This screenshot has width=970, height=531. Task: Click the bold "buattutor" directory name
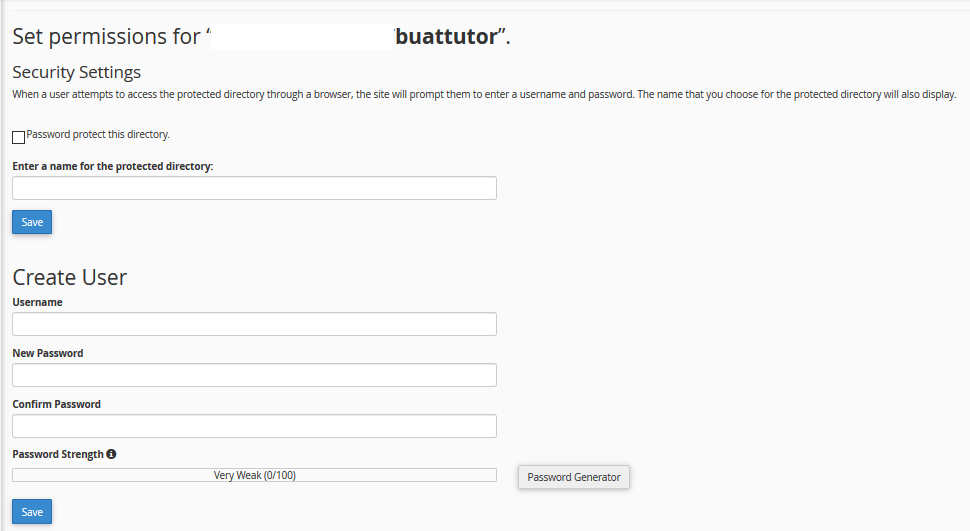tap(446, 37)
